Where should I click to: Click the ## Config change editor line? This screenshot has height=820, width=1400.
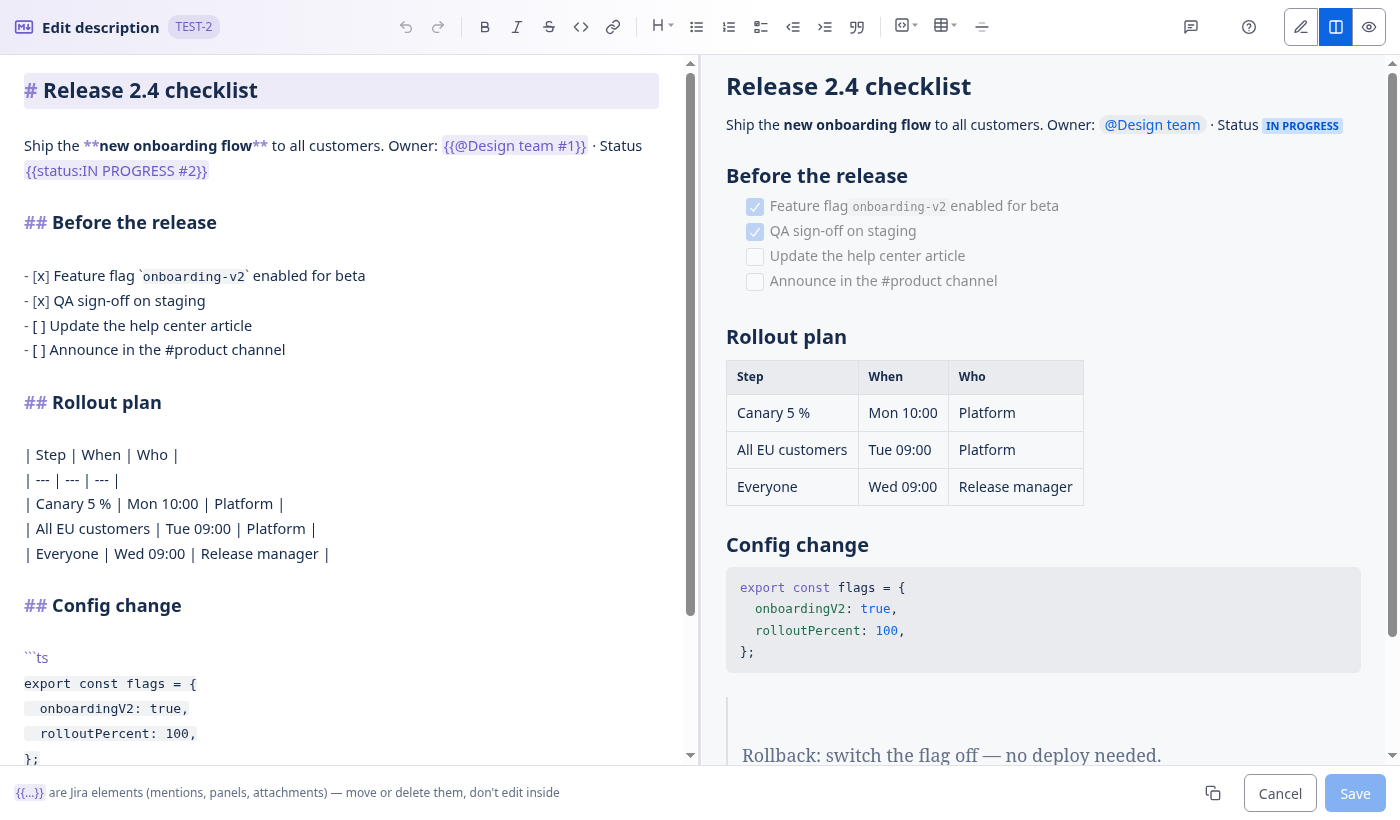click(103, 606)
